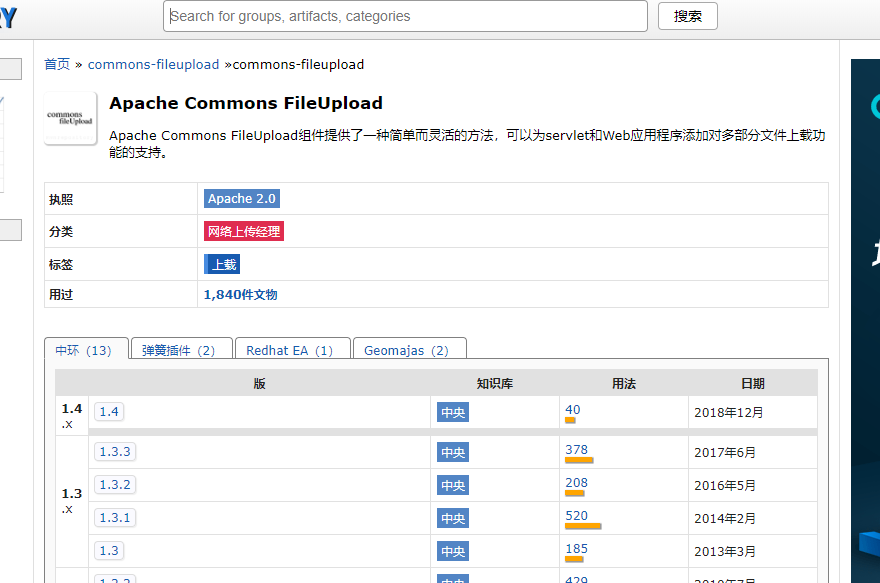This screenshot has height=583, width=880.
Task: Open the 首页 breadcrumb link
Action: (57, 65)
